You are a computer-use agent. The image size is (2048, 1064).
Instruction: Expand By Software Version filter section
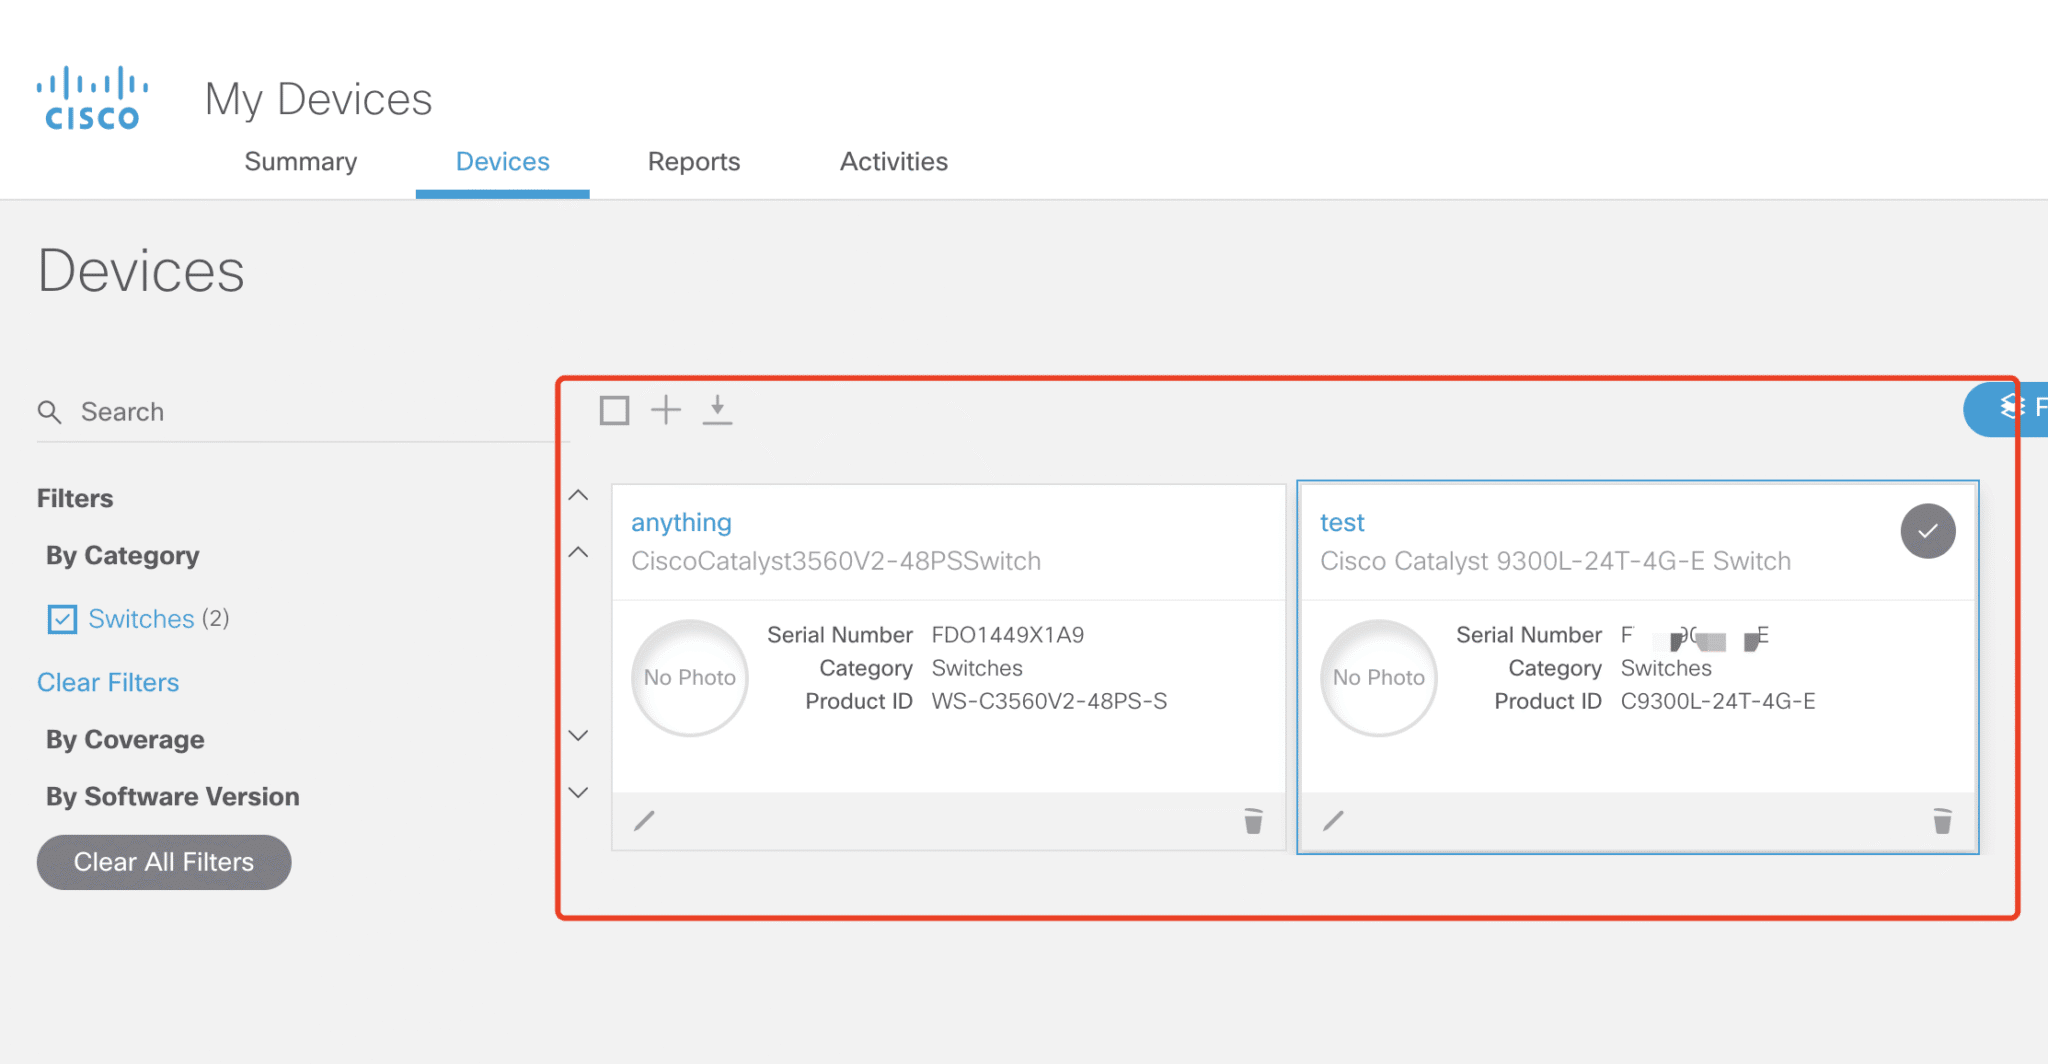pos(578,792)
